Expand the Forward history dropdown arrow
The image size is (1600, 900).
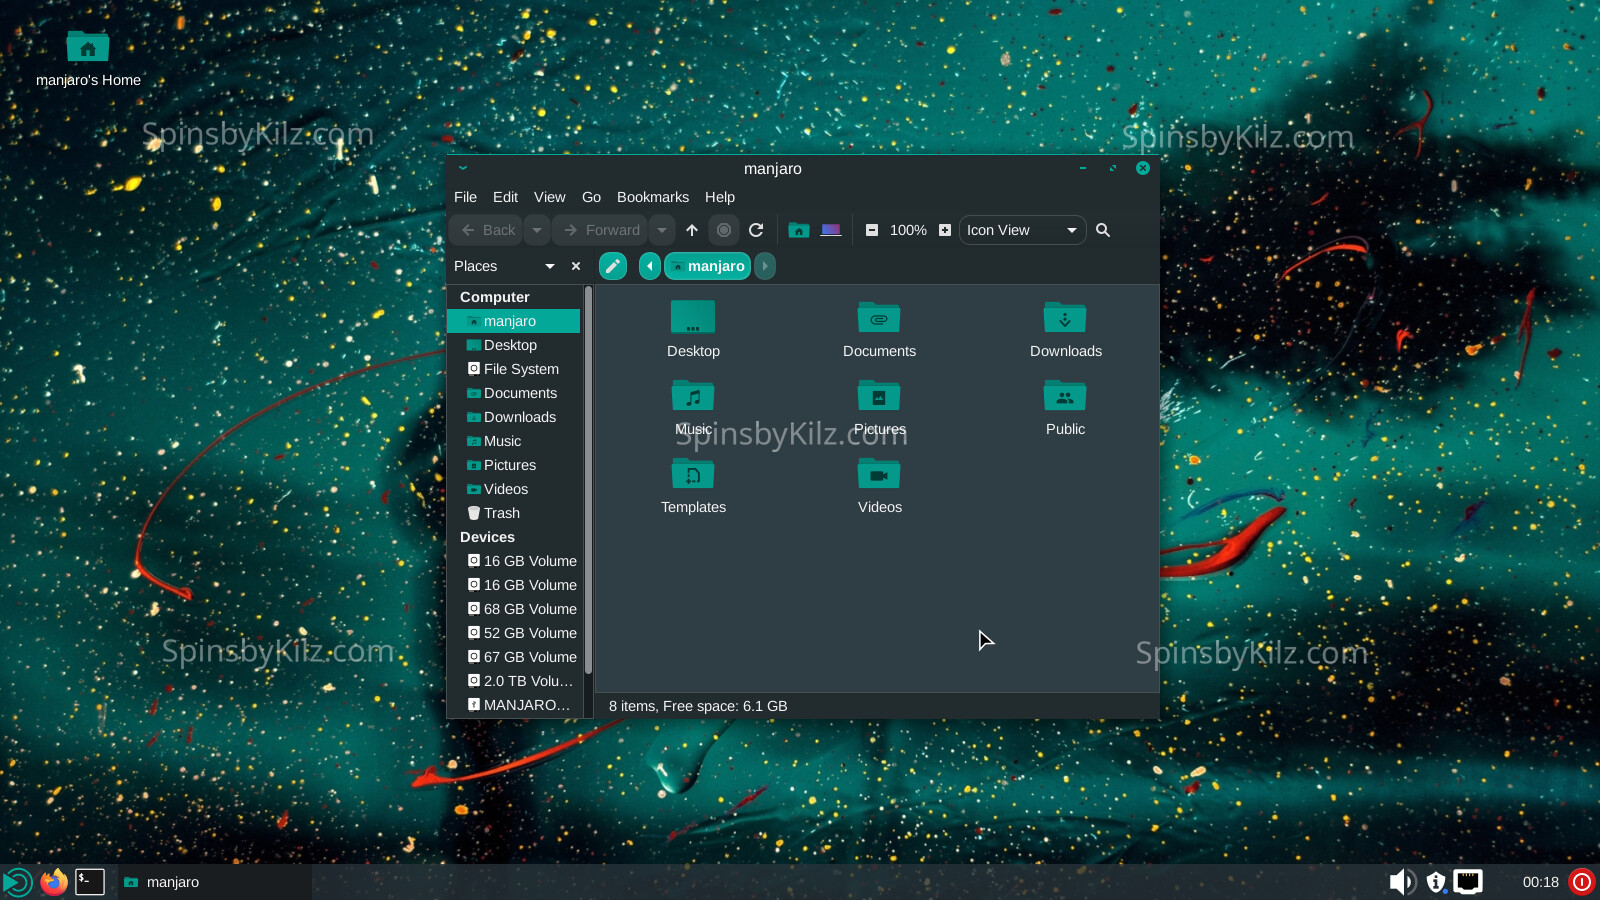[662, 230]
